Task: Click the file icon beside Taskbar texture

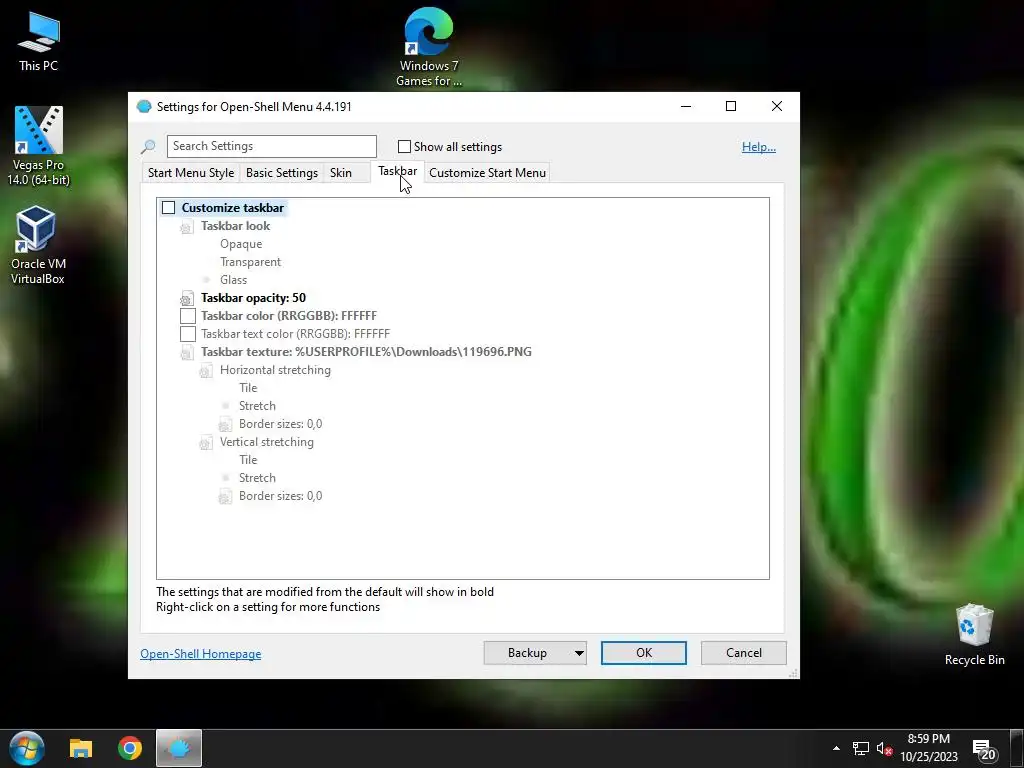Action: click(x=187, y=353)
